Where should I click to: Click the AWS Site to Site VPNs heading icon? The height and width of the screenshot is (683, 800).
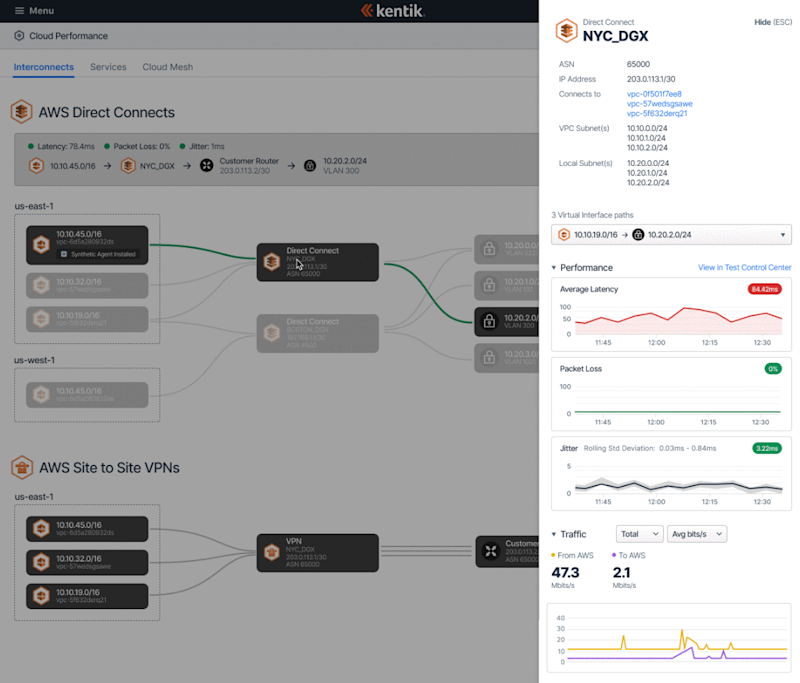(22, 467)
